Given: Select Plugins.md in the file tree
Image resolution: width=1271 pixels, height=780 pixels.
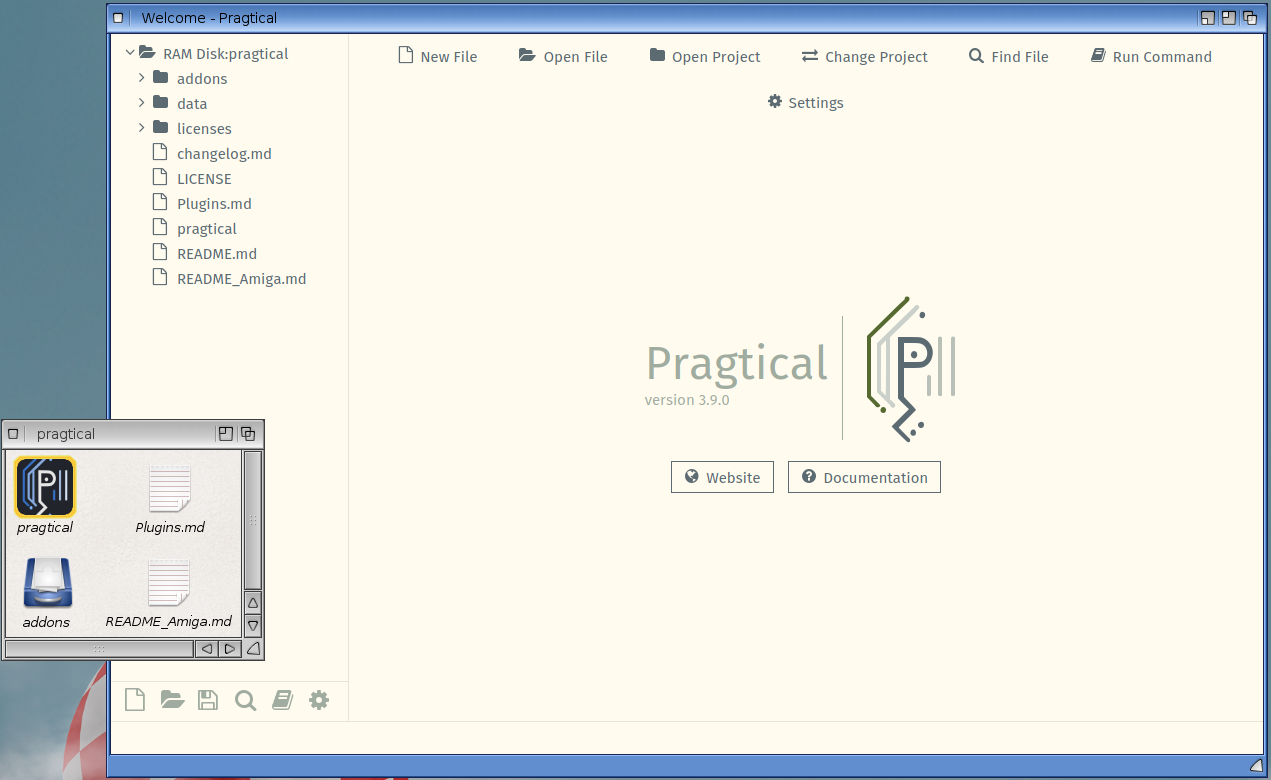Looking at the screenshot, I should click(x=214, y=203).
